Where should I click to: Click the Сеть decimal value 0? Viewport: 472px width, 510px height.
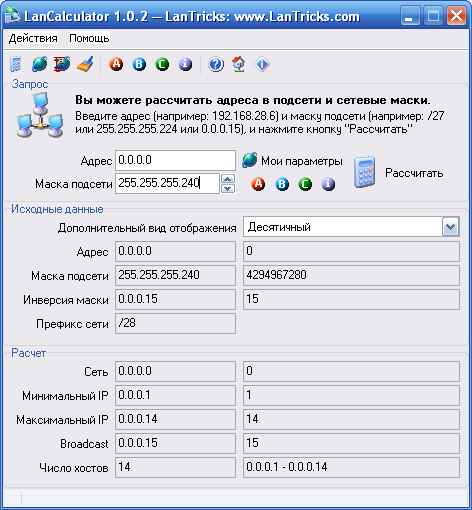click(351, 371)
